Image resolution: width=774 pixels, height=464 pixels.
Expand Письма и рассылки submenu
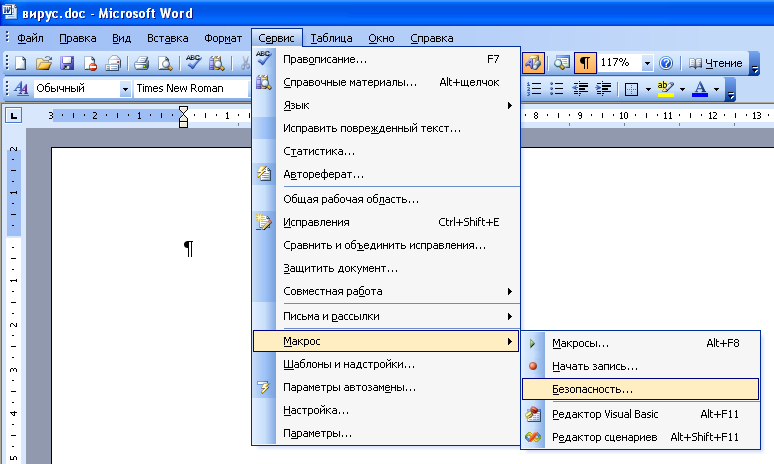[386, 316]
